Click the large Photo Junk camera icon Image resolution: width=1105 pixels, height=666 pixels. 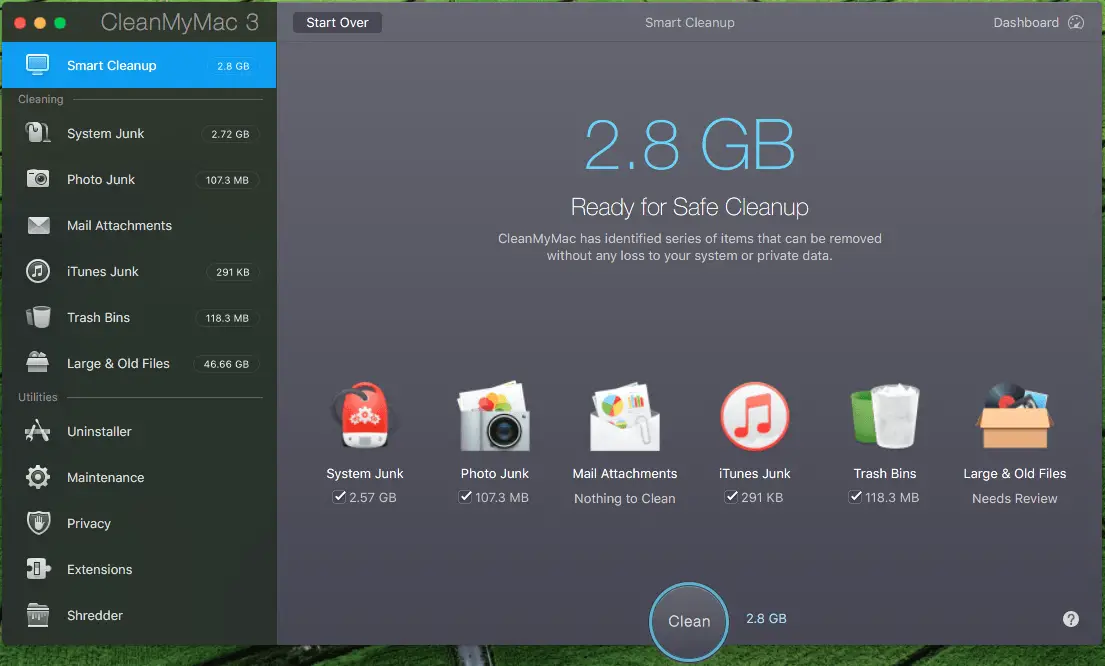pos(495,417)
